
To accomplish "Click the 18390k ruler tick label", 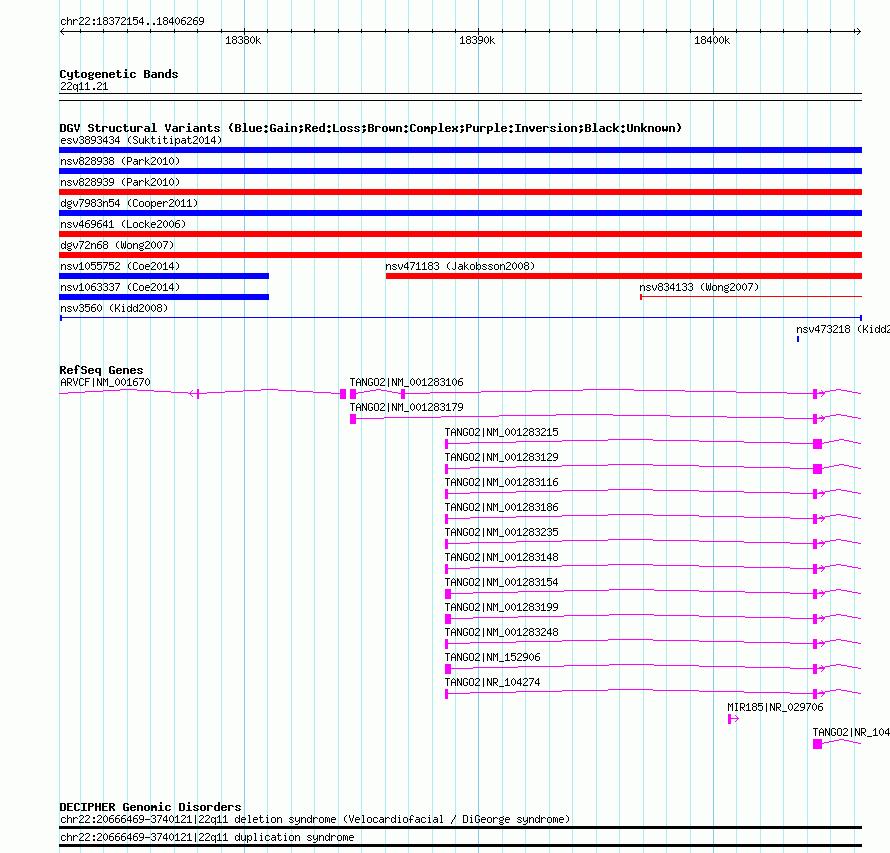I will pos(477,40).
